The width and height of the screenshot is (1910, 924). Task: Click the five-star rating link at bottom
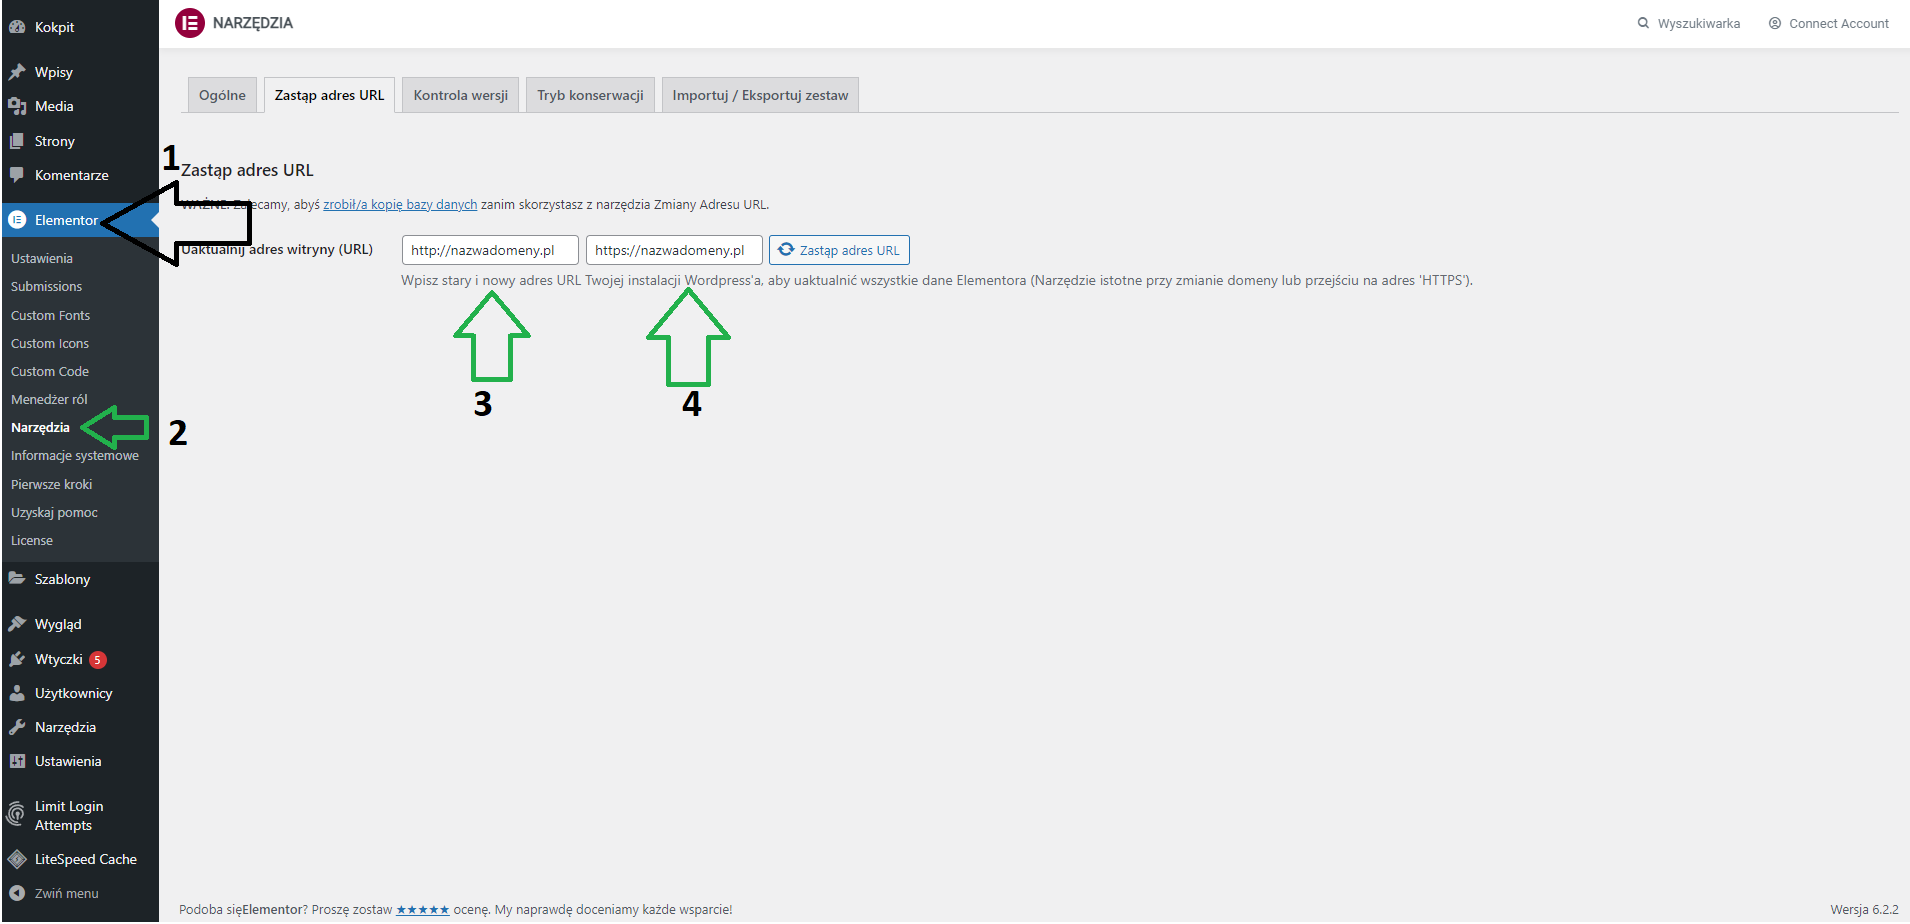pos(422,909)
